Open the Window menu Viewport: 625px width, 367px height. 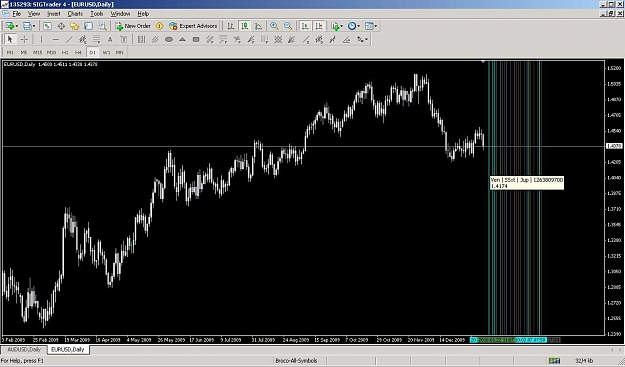tap(120, 14)
